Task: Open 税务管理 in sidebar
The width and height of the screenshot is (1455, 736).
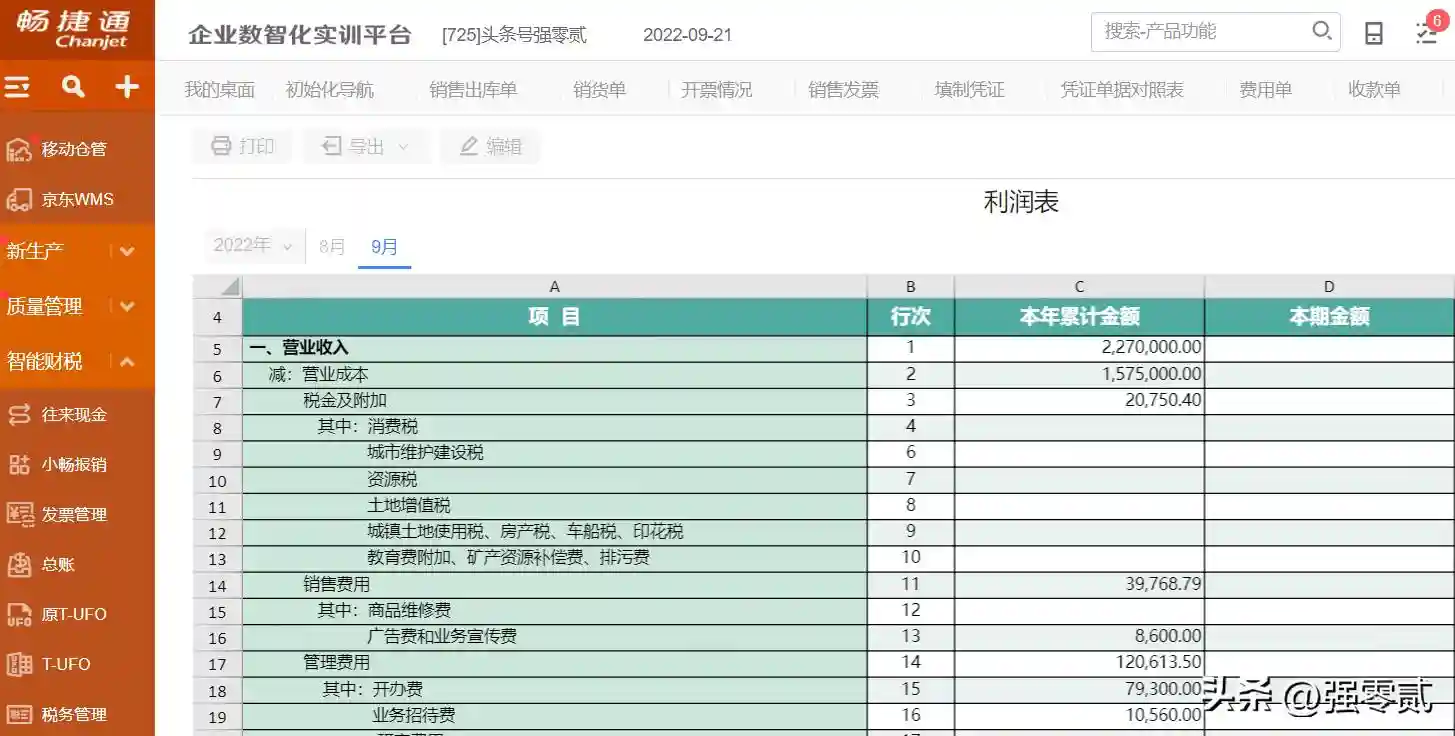Action: click(x=73, y=714)
